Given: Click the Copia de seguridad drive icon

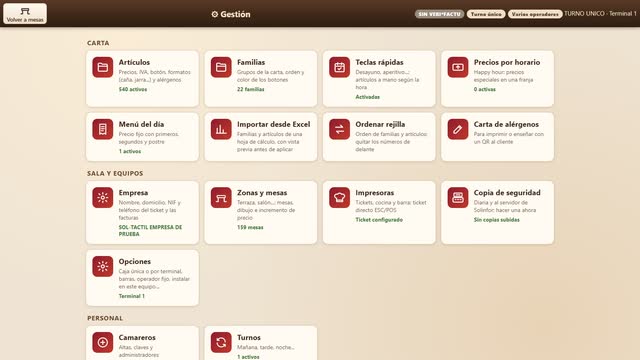Looking at the screenshot, I should pyautogui.click(x=458, y=198).
